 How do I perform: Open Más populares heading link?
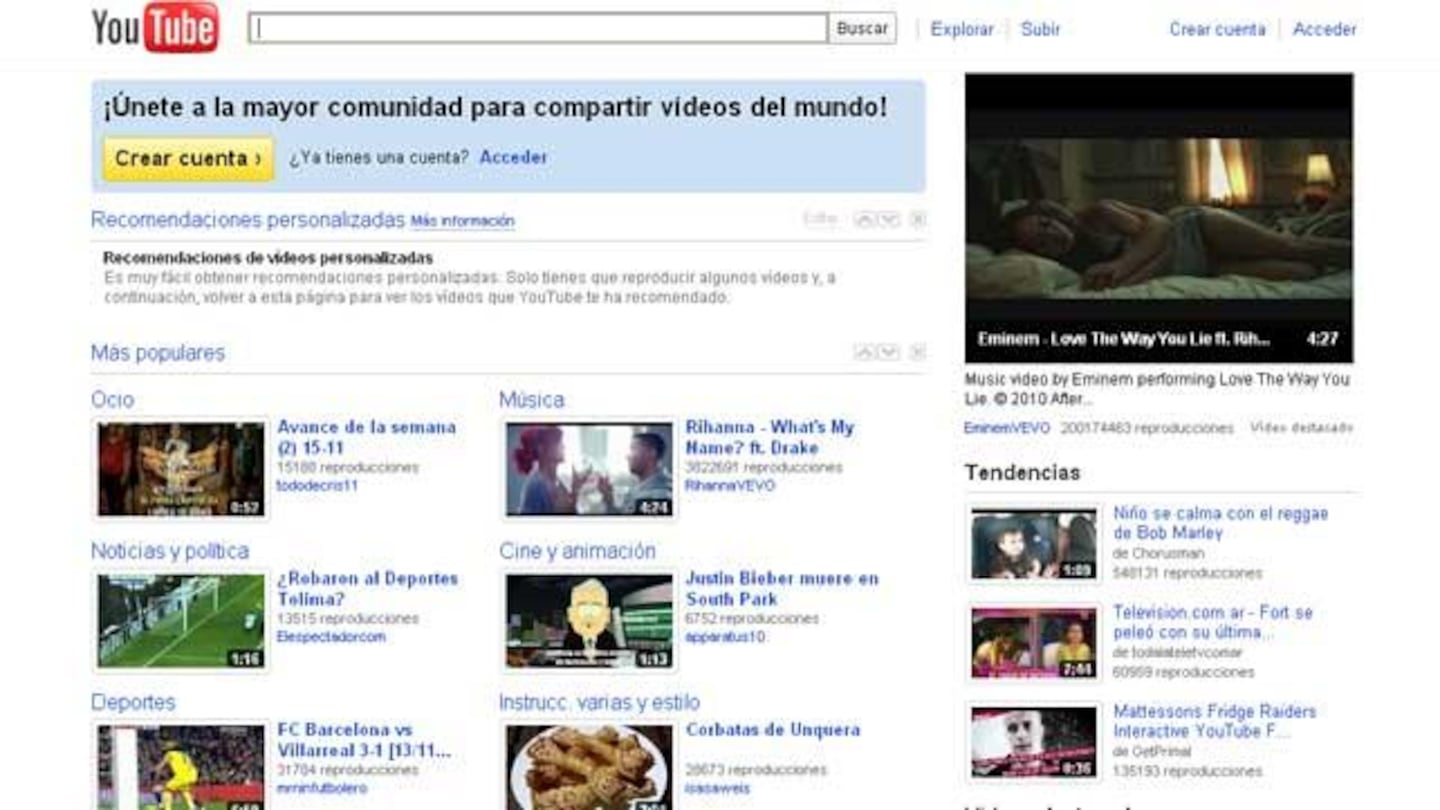click(158, 353)
